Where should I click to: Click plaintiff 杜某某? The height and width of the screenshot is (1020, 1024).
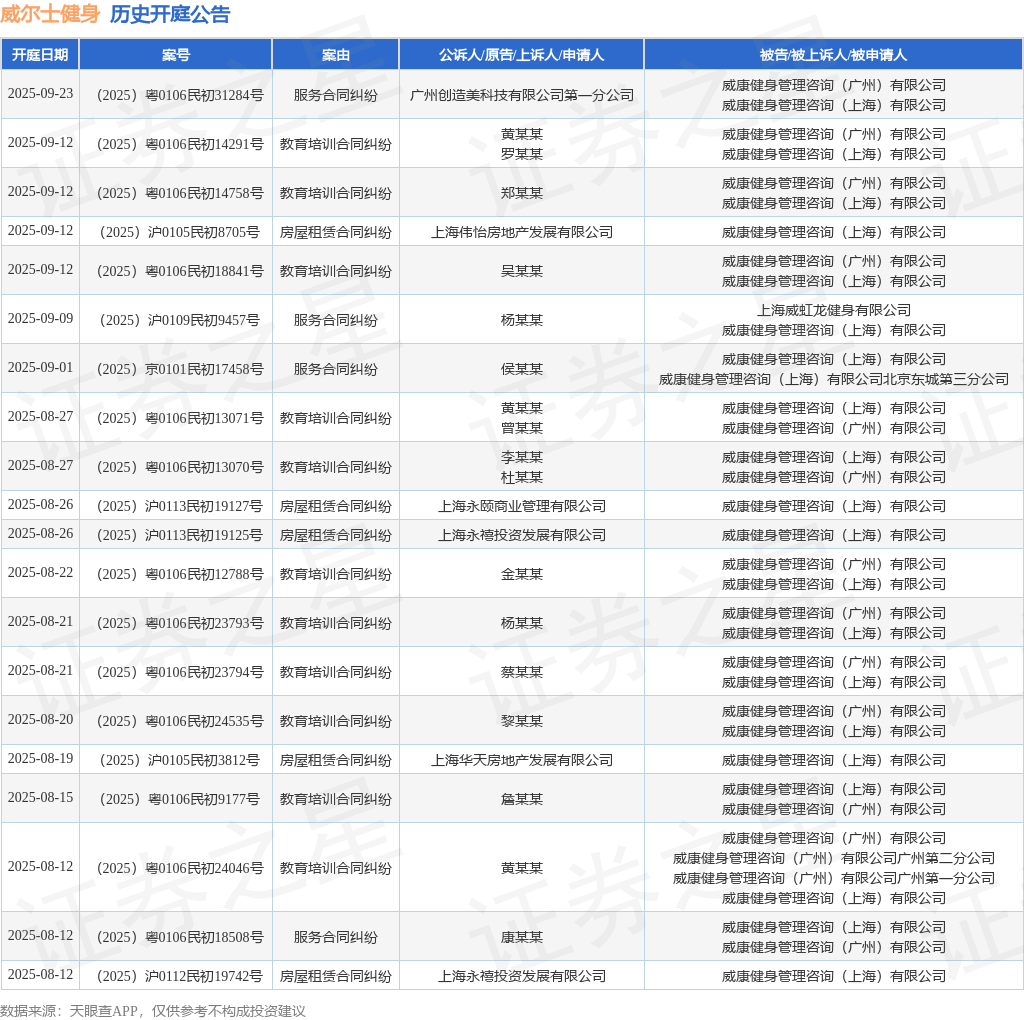click(522, 477)
